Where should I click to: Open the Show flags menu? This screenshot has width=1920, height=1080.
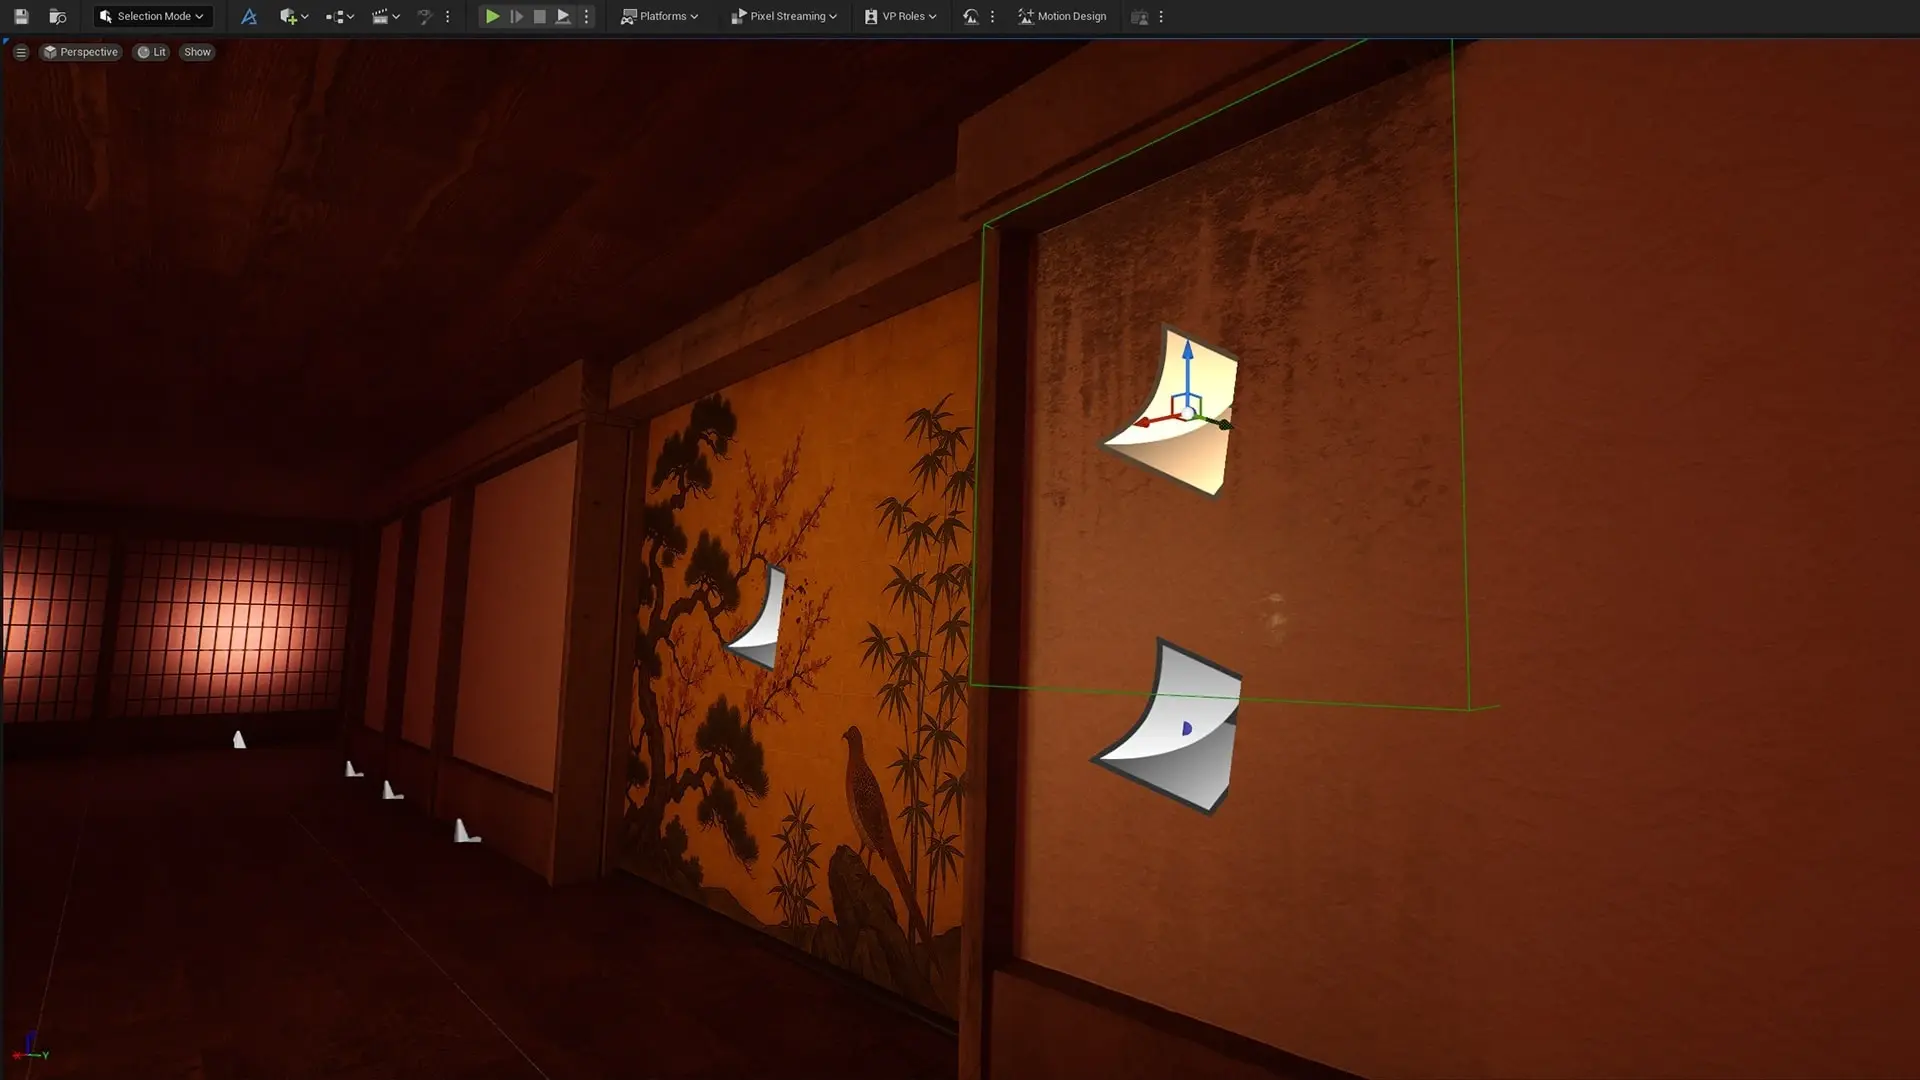(x=197, y=52)
